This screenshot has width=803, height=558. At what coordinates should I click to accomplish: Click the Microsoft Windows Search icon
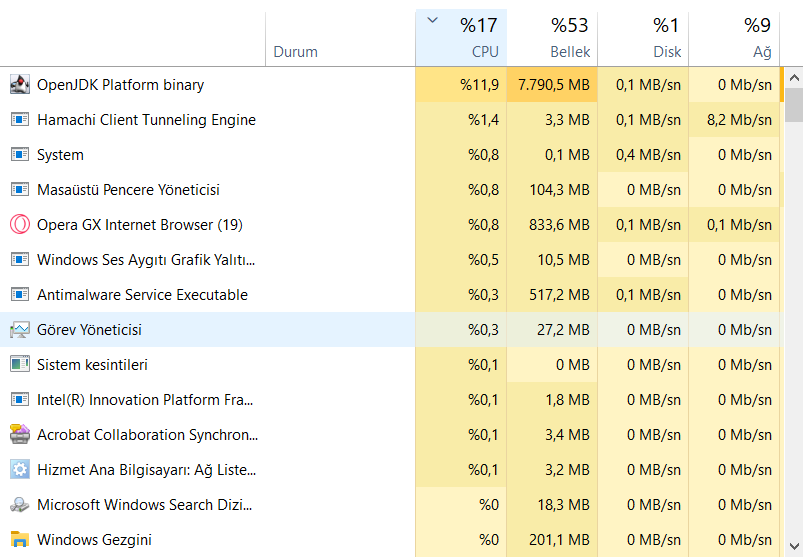click(20, 505)
